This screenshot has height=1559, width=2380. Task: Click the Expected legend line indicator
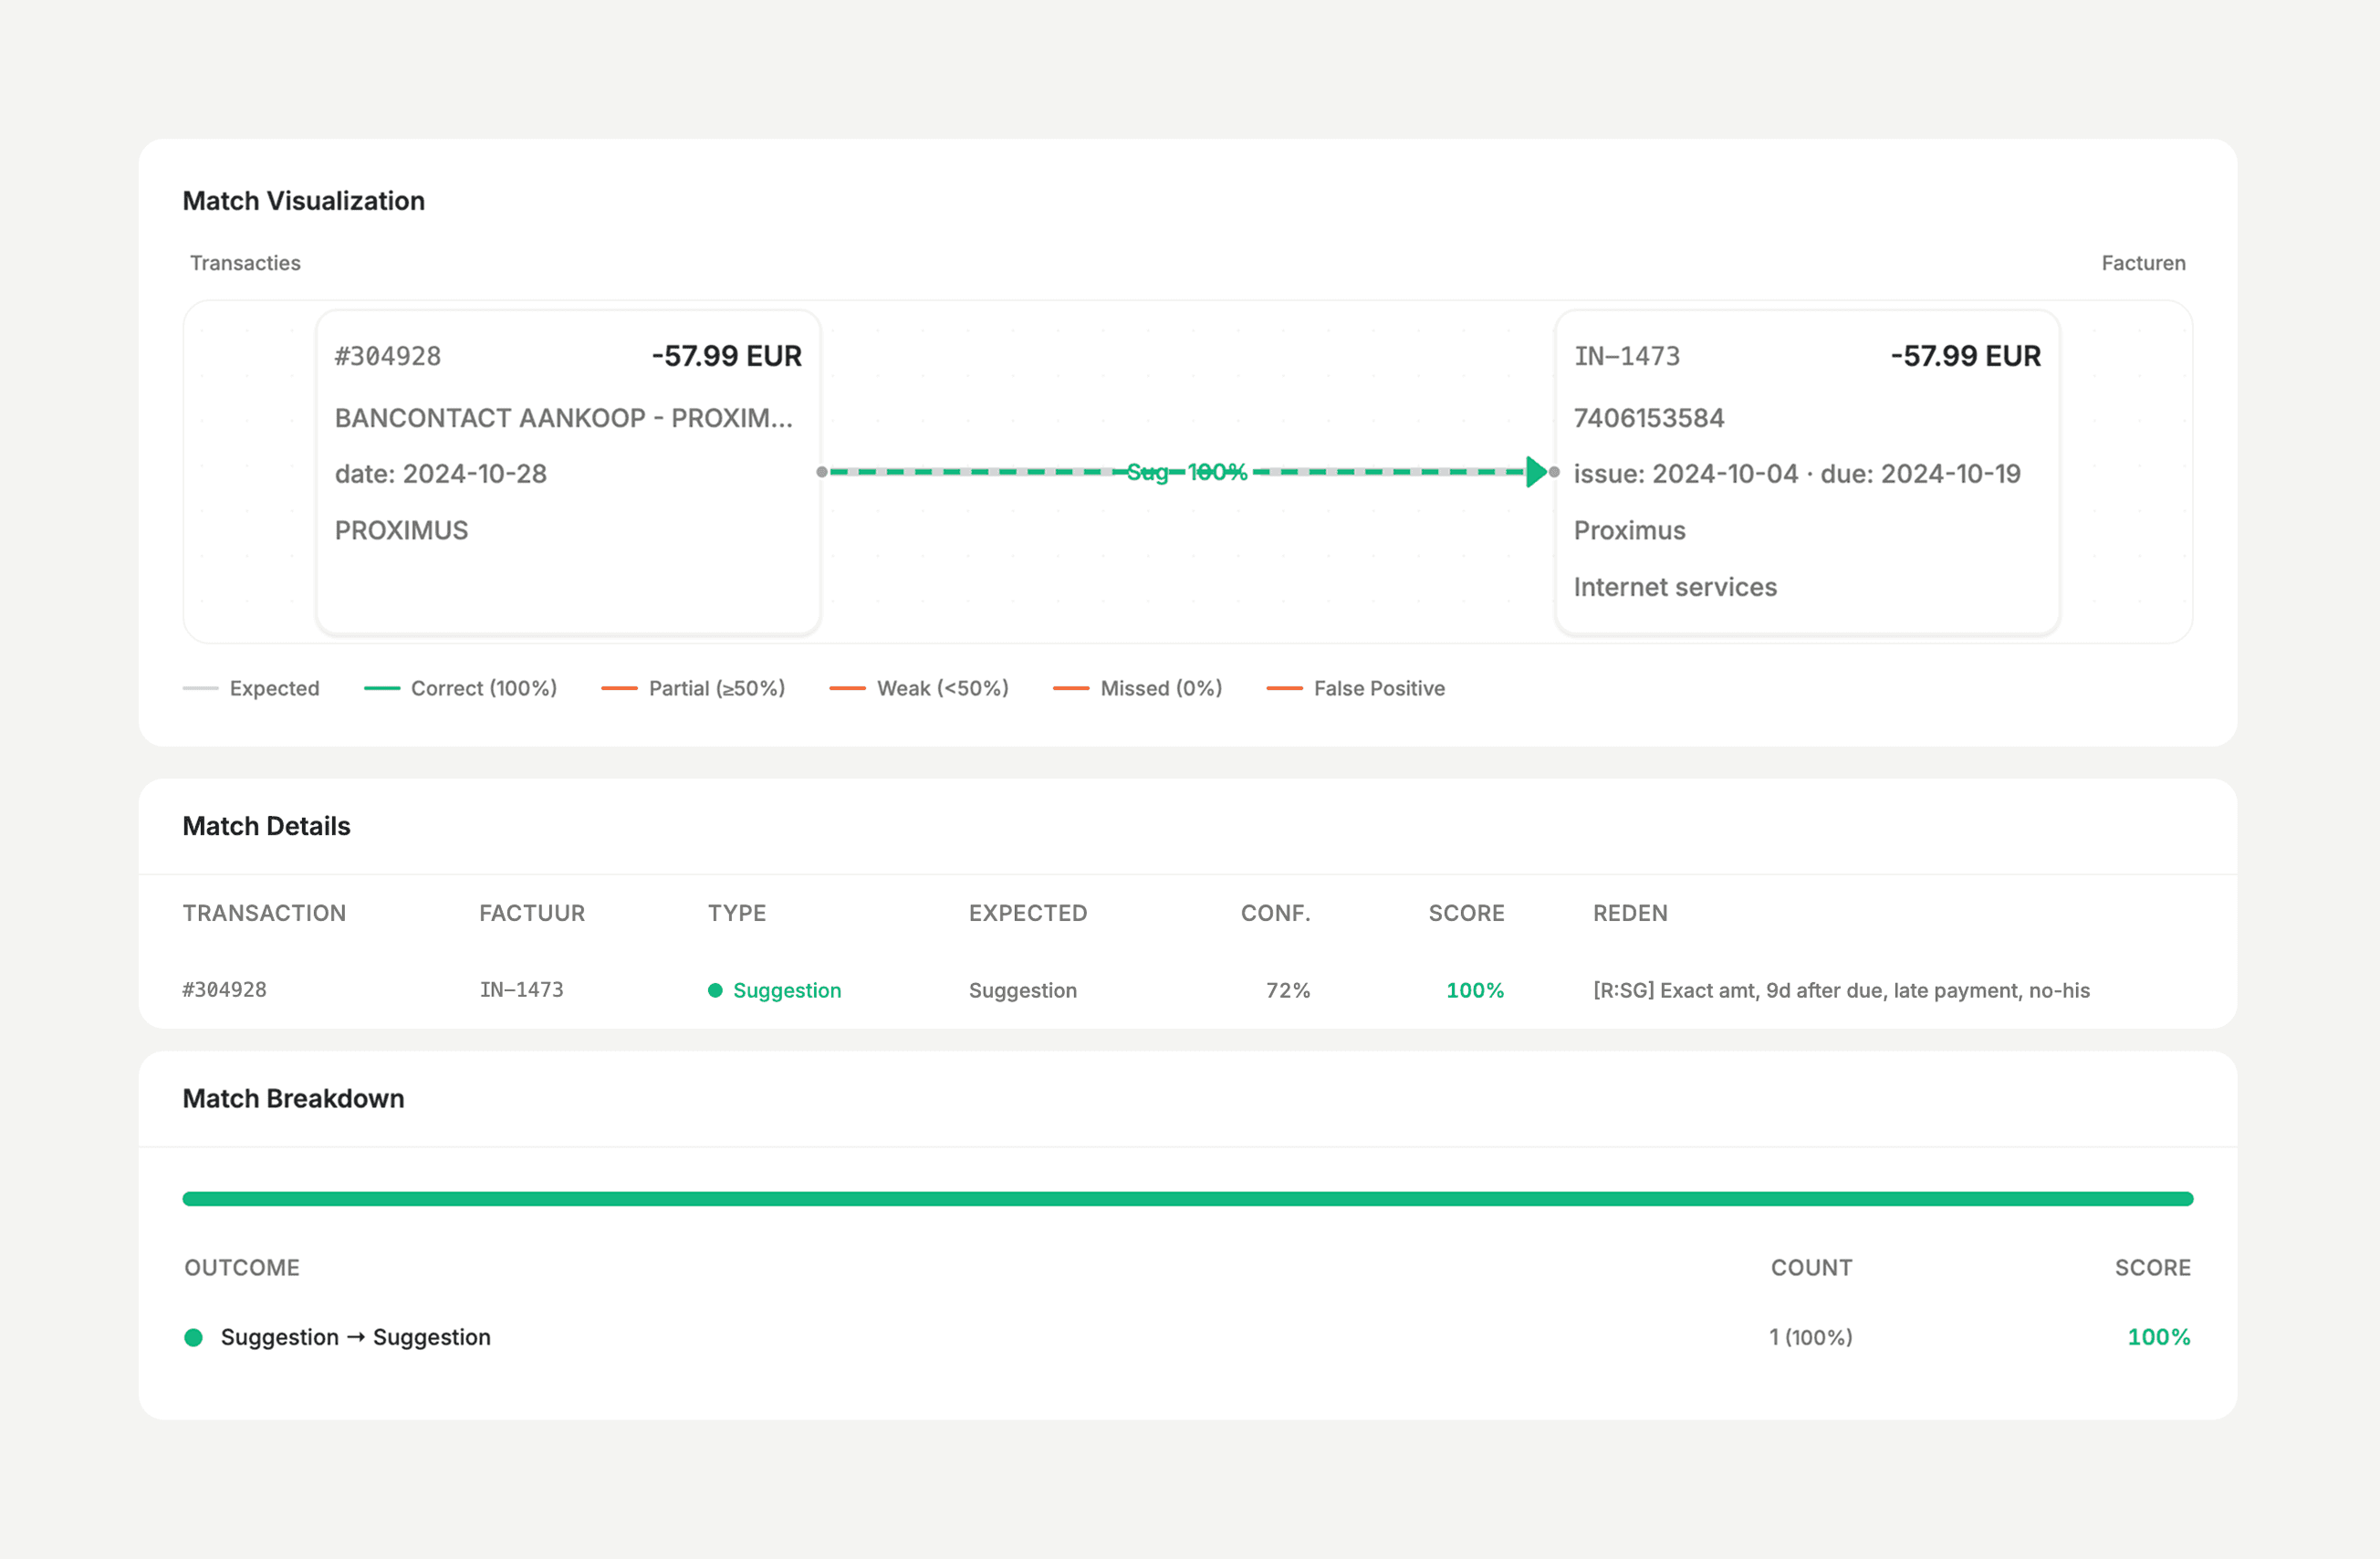[199, 688]
